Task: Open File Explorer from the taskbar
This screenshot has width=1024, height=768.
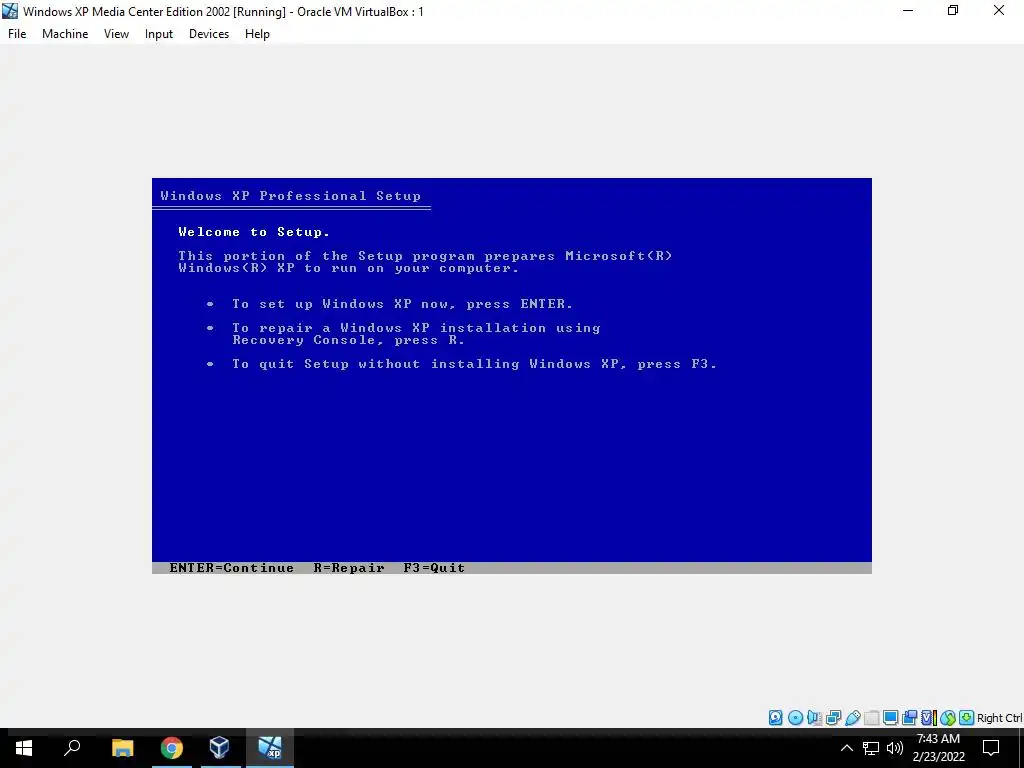Action: (122, 748)
